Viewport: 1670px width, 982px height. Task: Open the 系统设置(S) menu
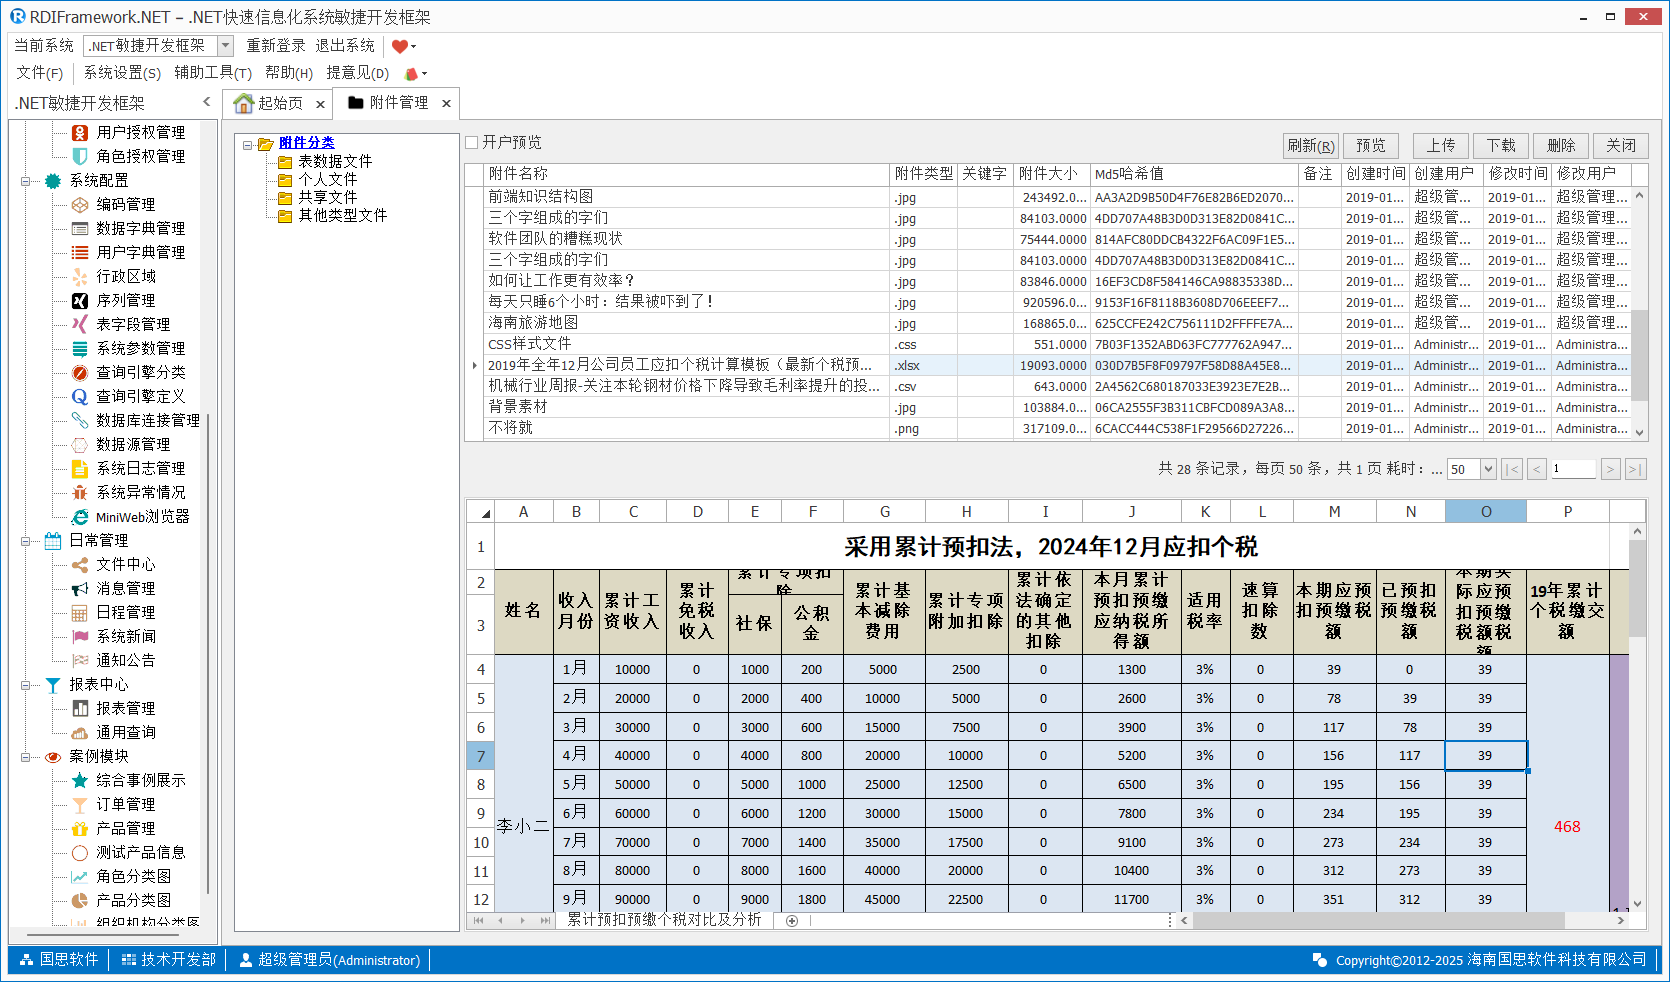[x=122, y=73]
